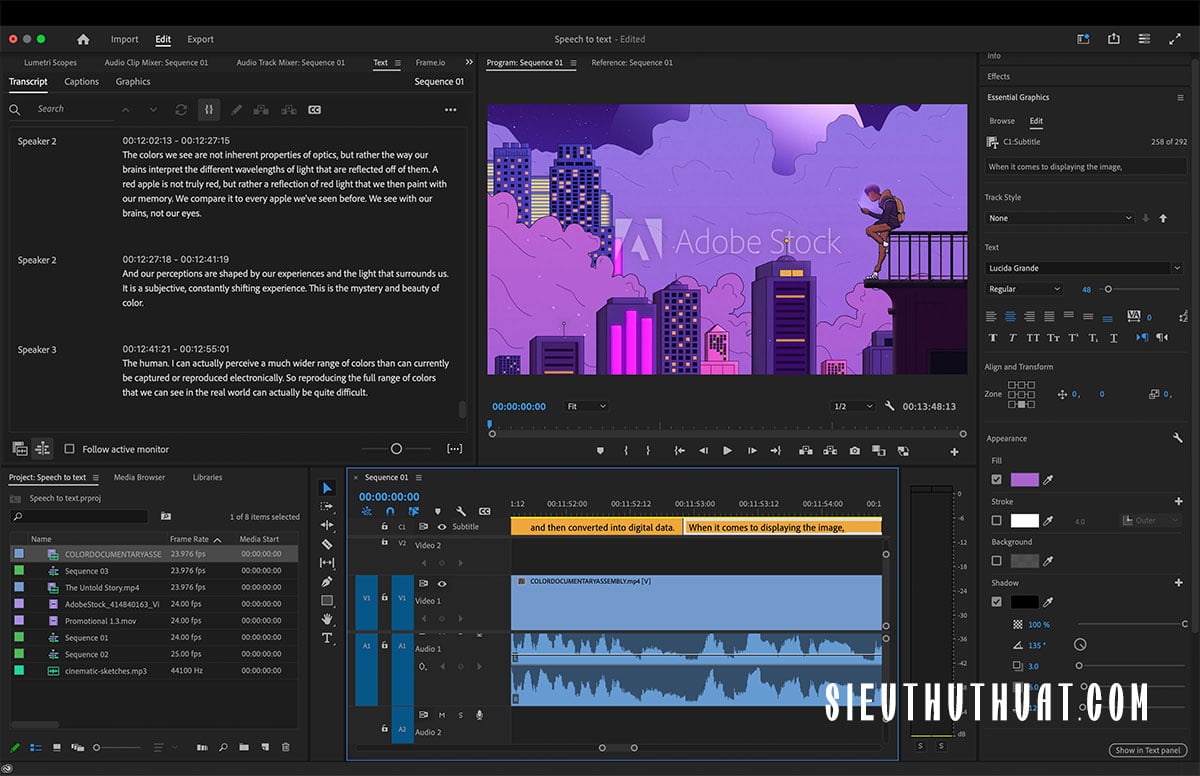
Task: Select the Razor tool
Action: [327, 544]
